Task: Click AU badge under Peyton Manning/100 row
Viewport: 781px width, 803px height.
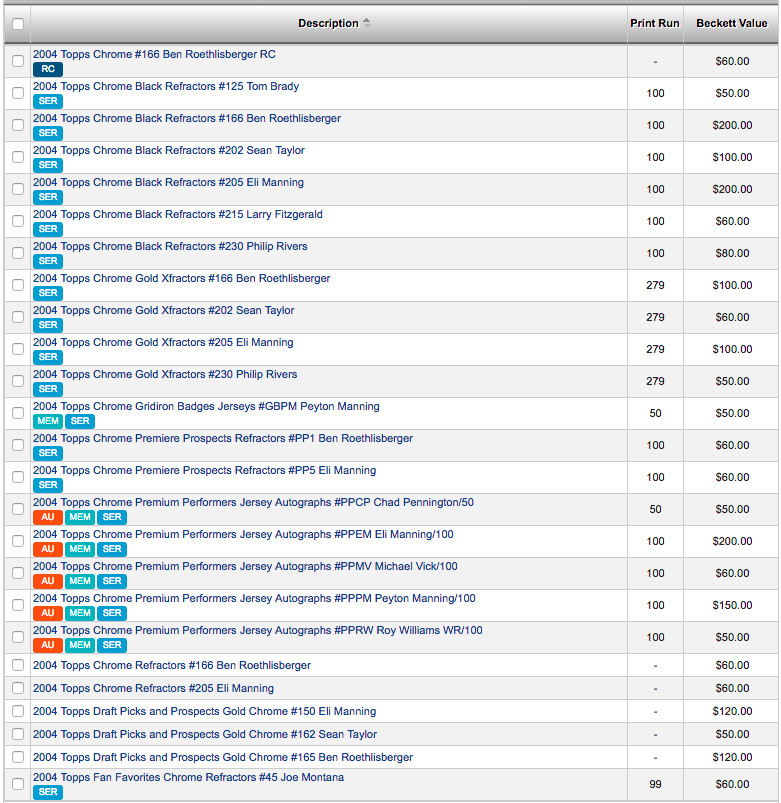Action: tap(48, 613)
